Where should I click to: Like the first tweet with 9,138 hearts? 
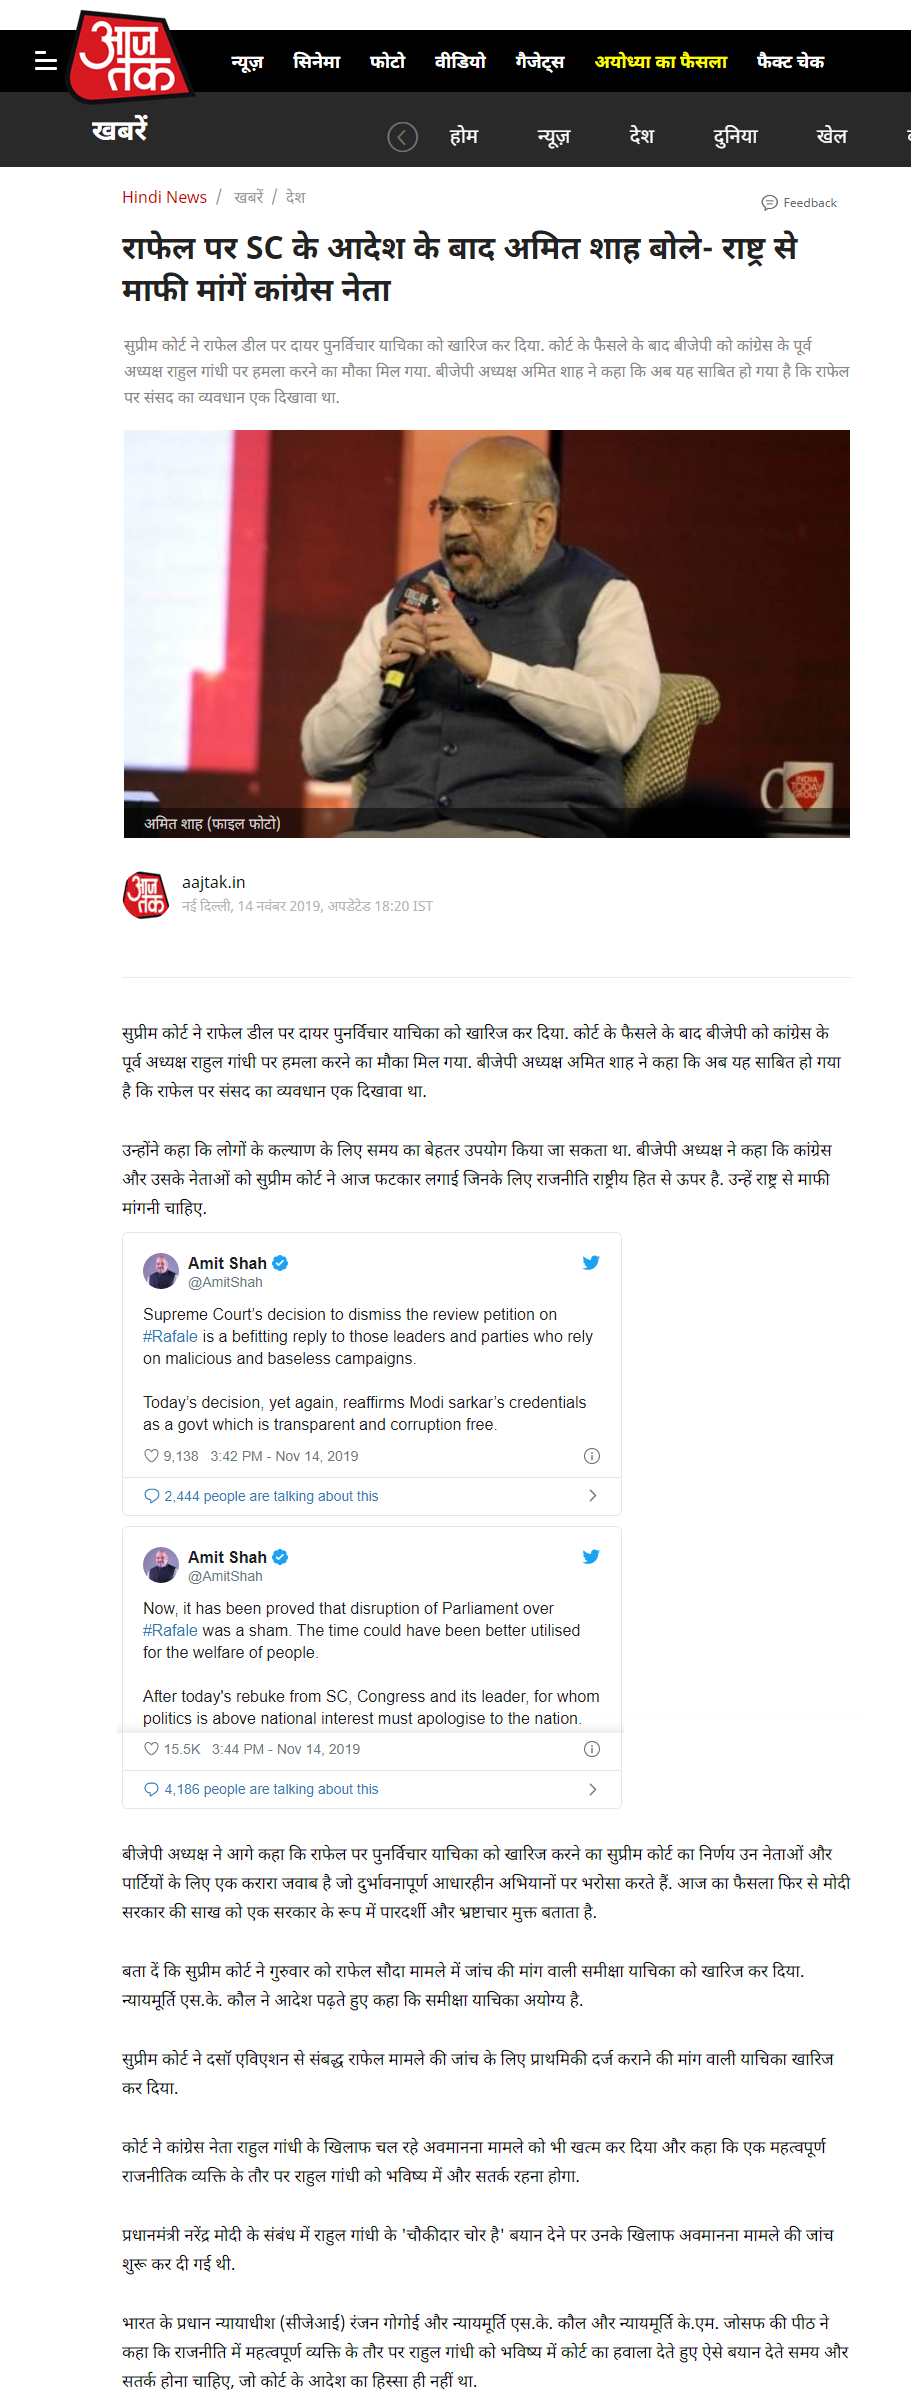(152, 1456)
